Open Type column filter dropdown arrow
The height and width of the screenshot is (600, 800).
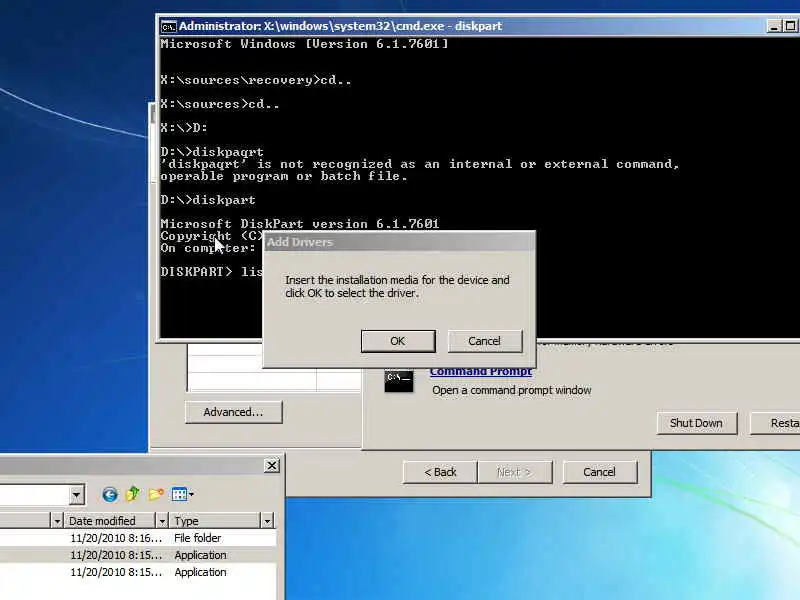tap(267, 520)
